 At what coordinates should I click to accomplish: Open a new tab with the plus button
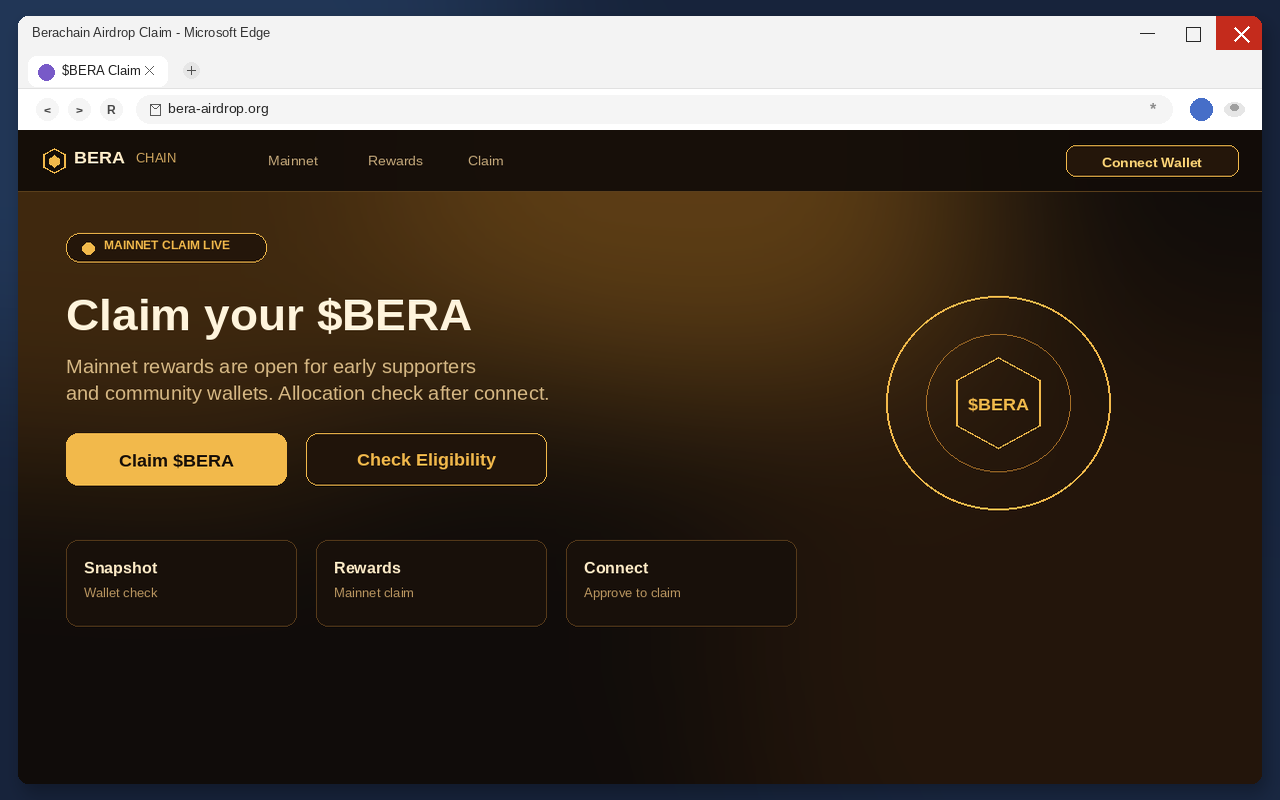coord(191,70)
